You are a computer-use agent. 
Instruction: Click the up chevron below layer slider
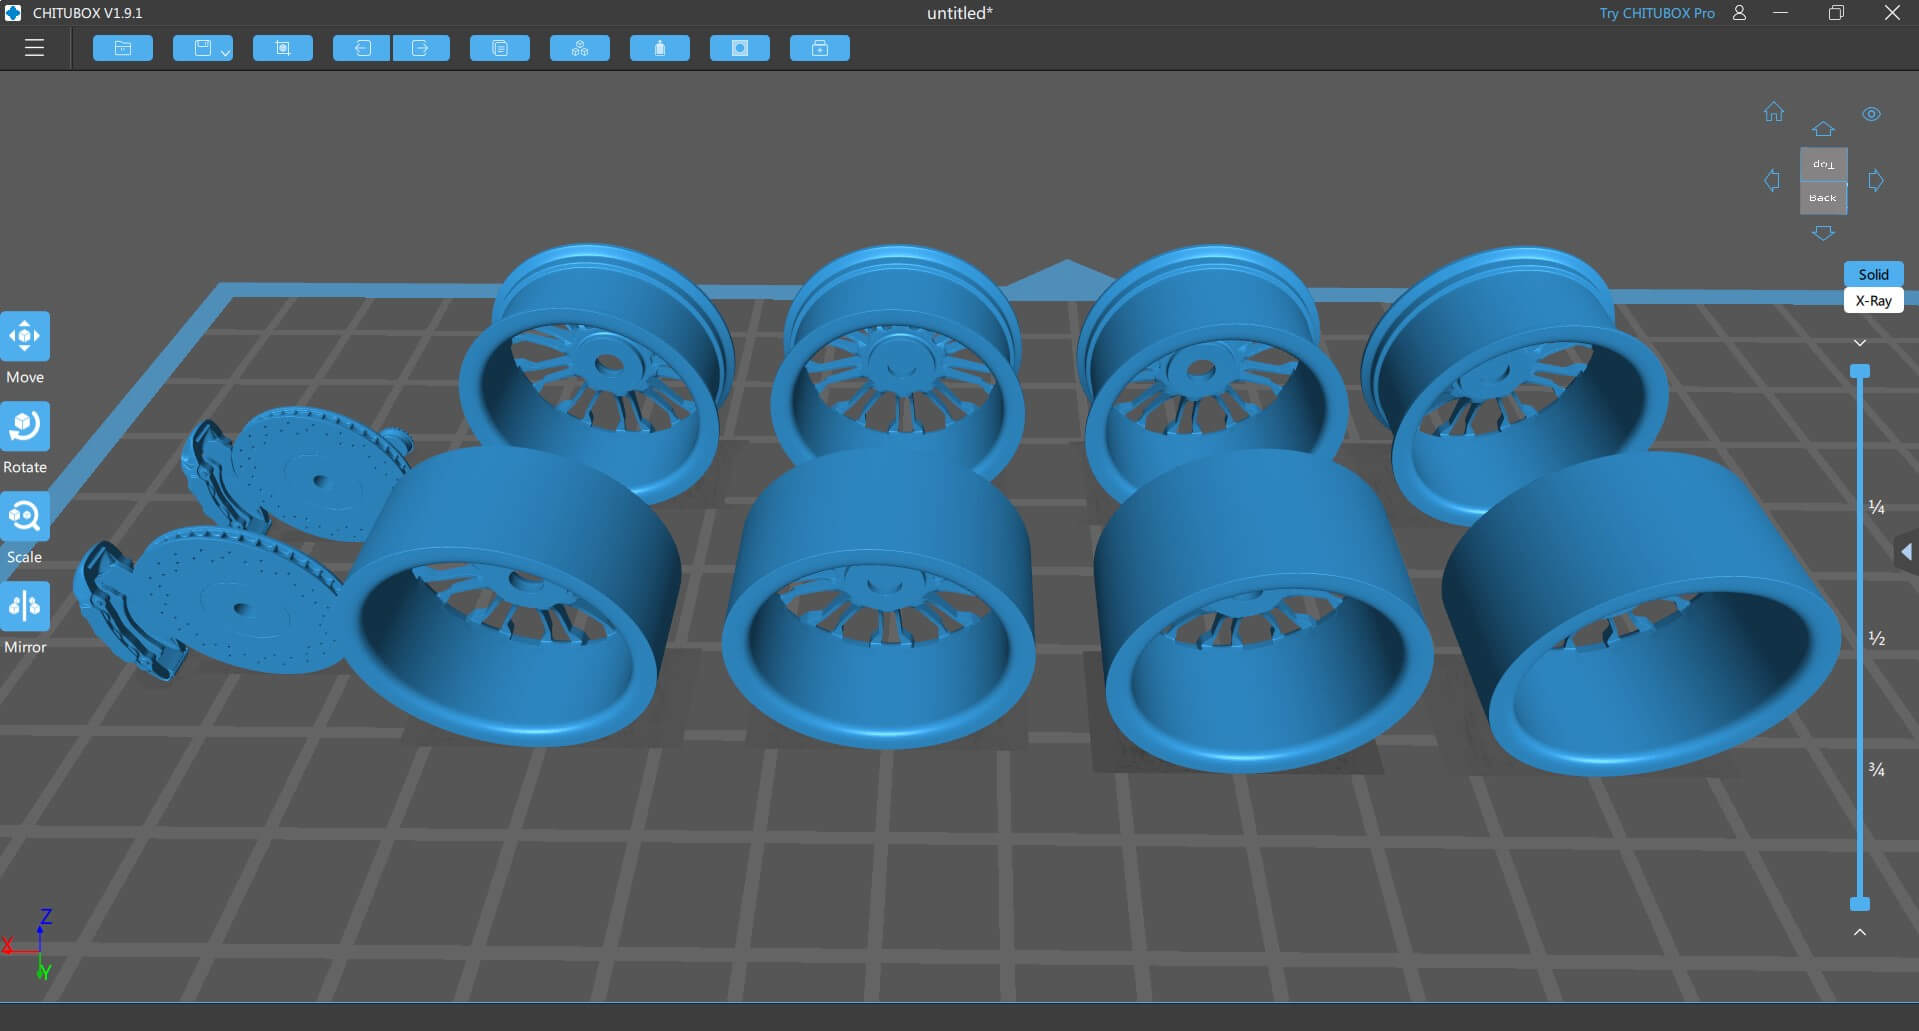pos(1860,932)
